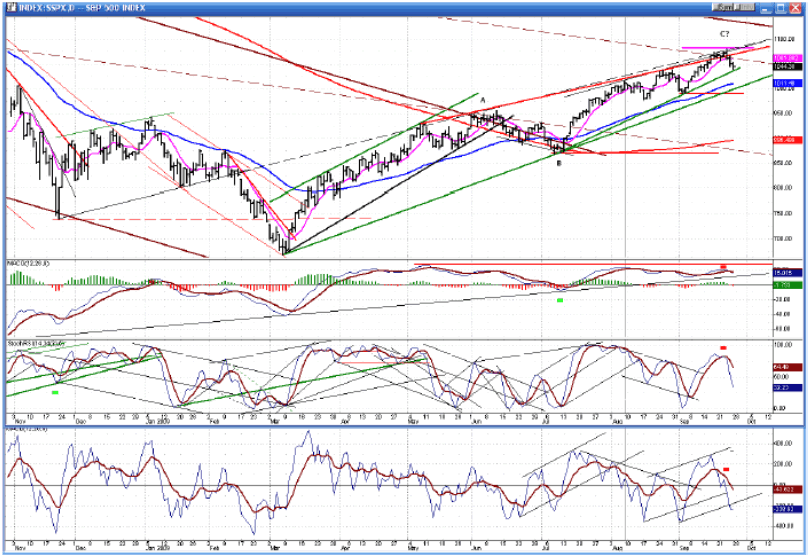Click the blue value tag in bottom oscillator panel
Image resolution: width=808 pixels, height=555 pixels.
(x=787, y=509)
